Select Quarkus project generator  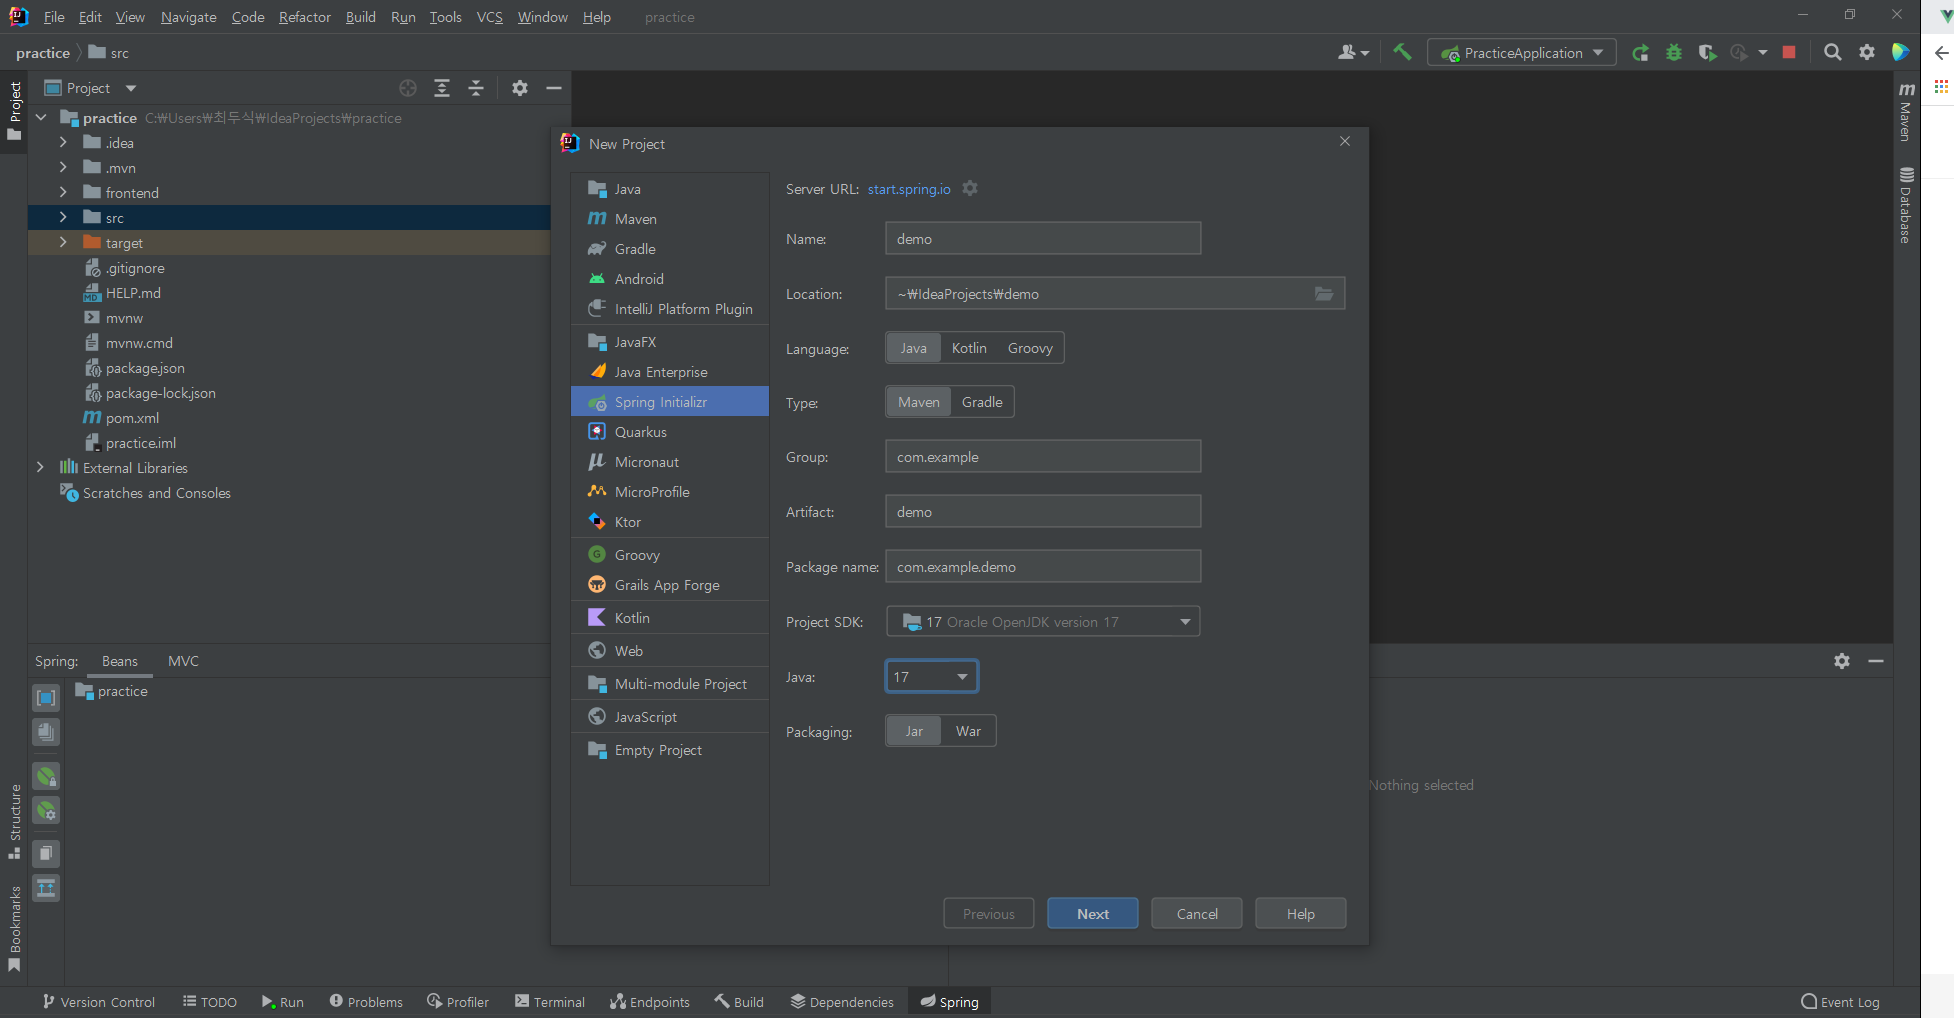(670, 432)
